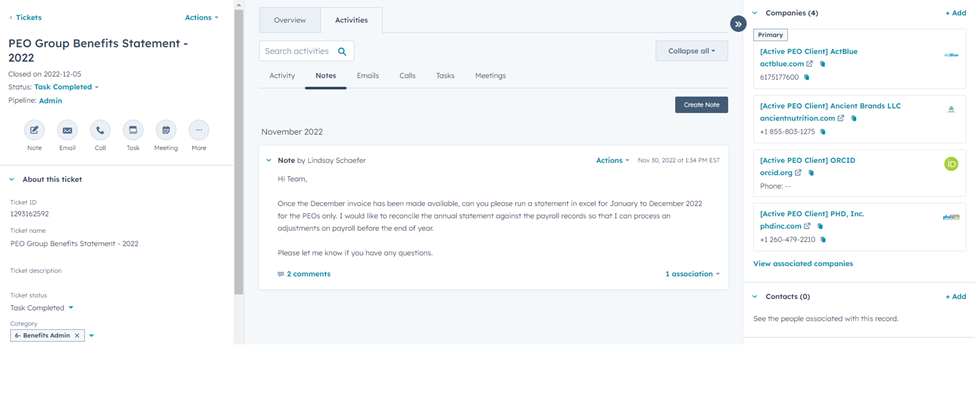
Task: Switch to the Overview tab
Action: point(290,20)
